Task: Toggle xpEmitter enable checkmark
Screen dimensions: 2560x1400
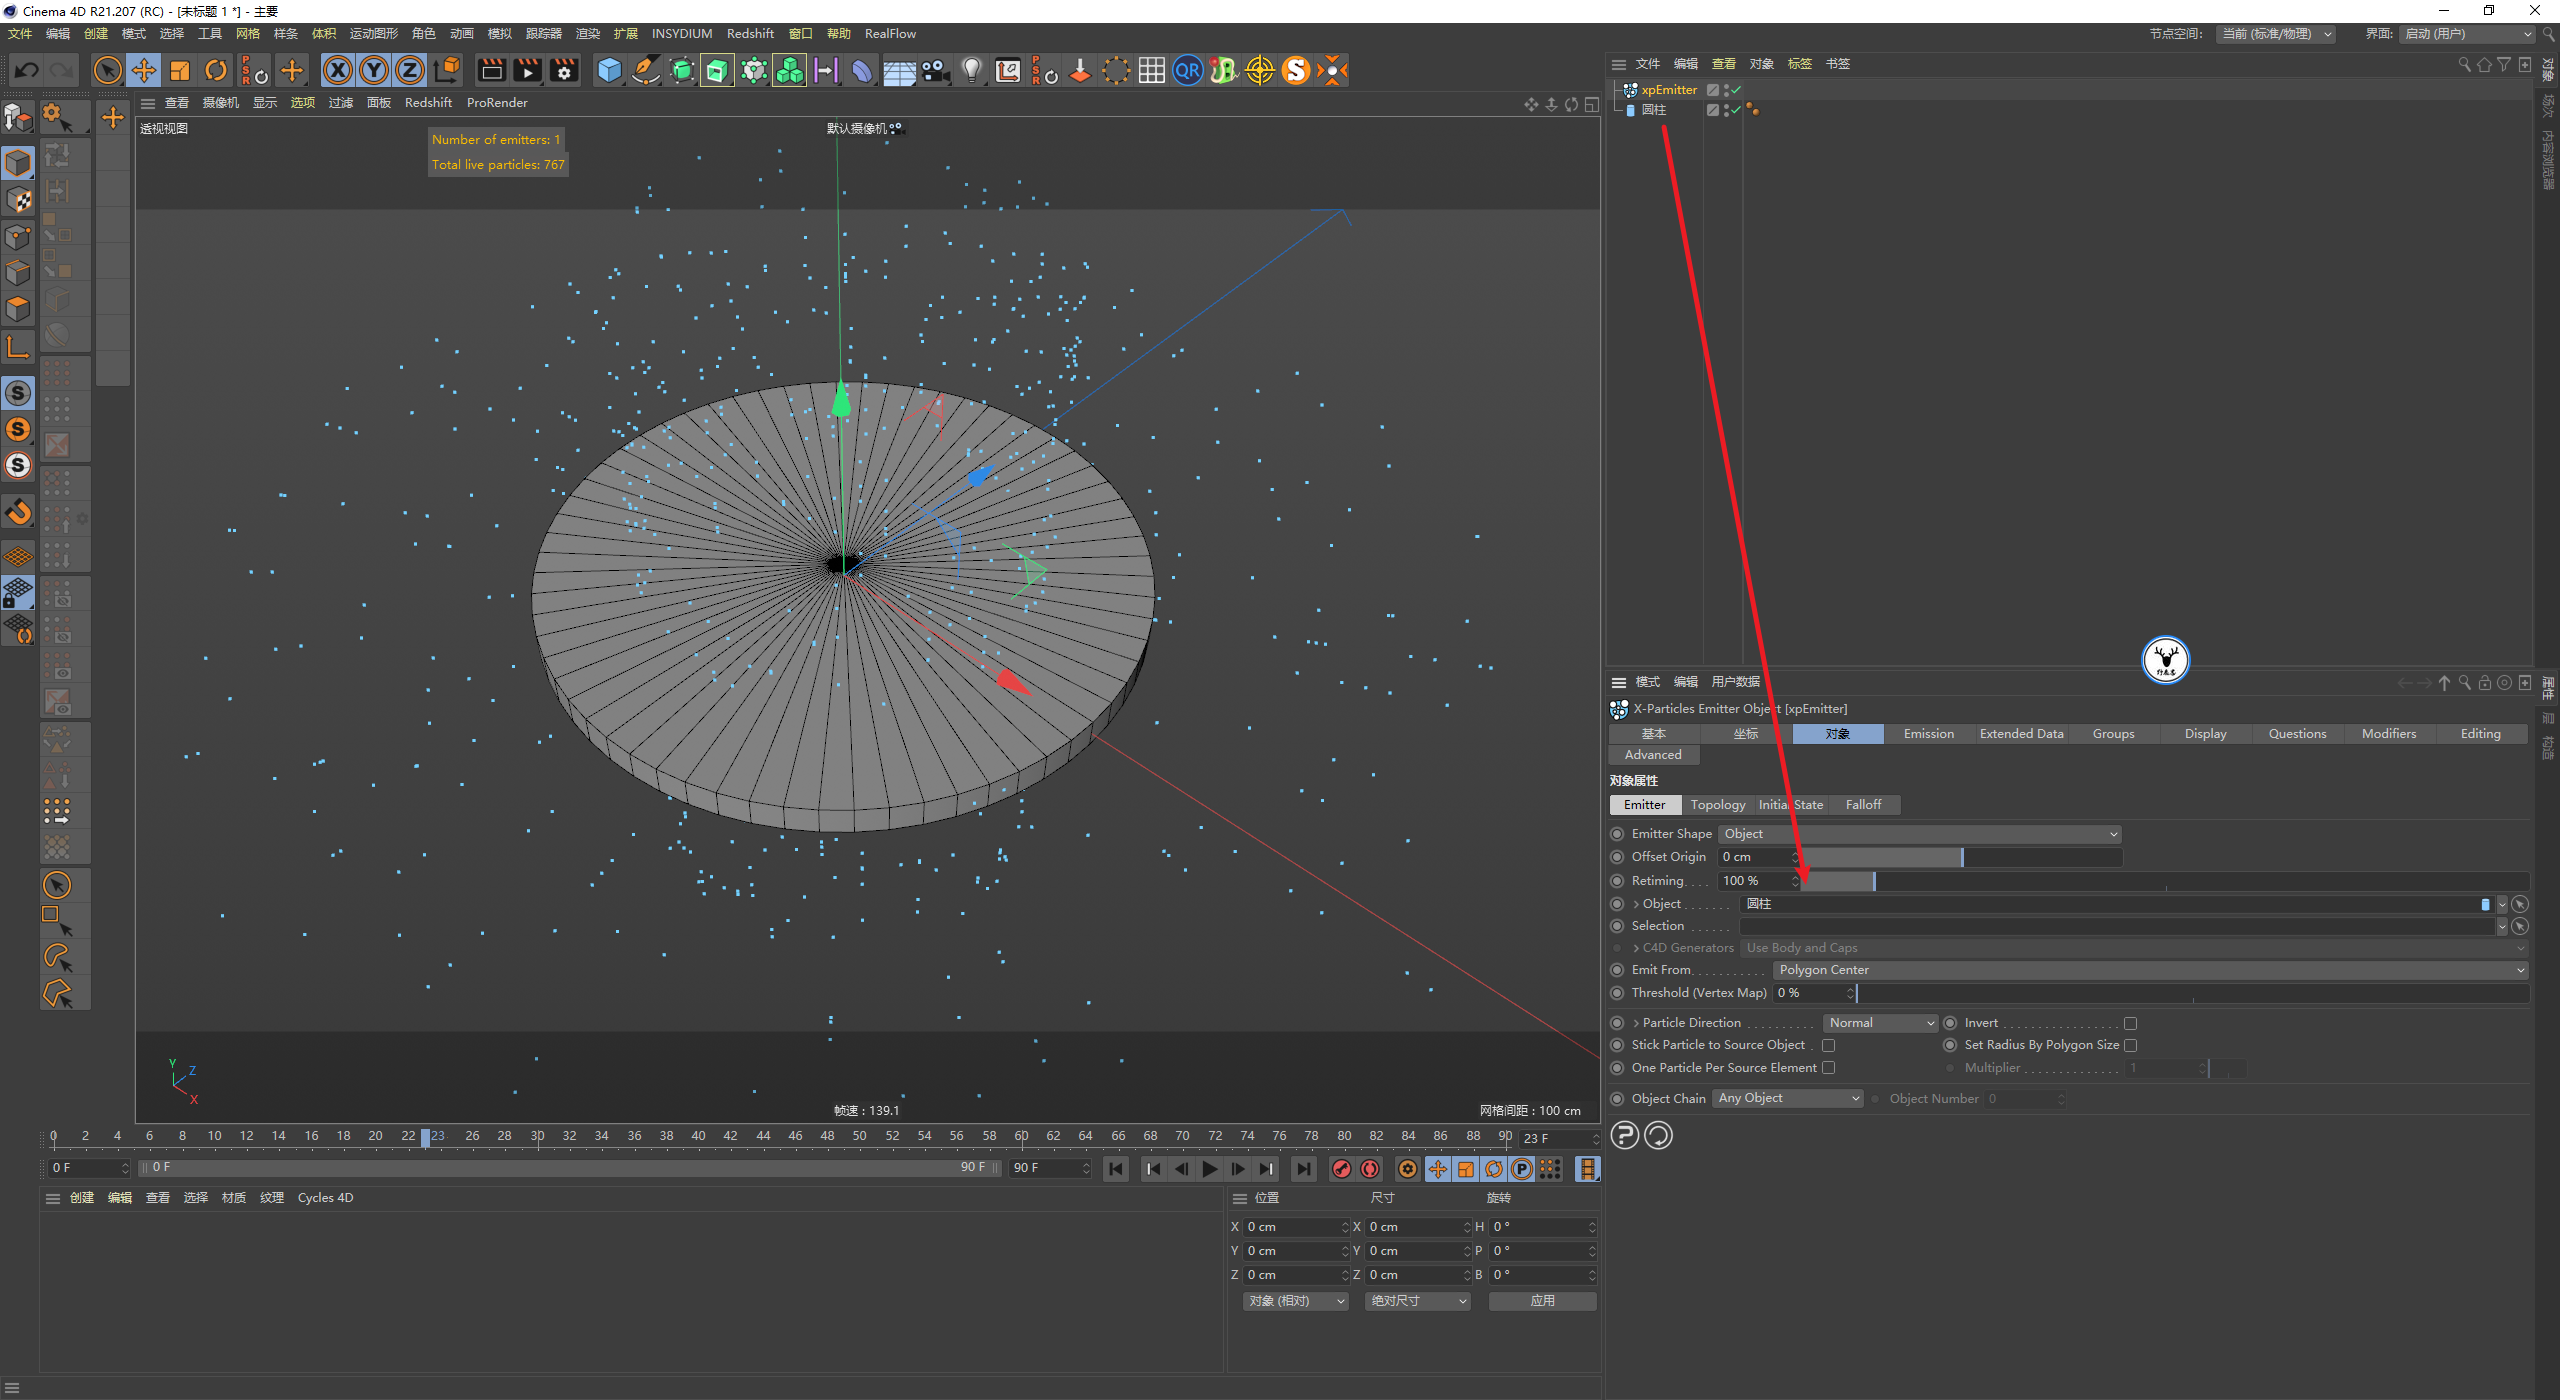Action: point(1736,89)
